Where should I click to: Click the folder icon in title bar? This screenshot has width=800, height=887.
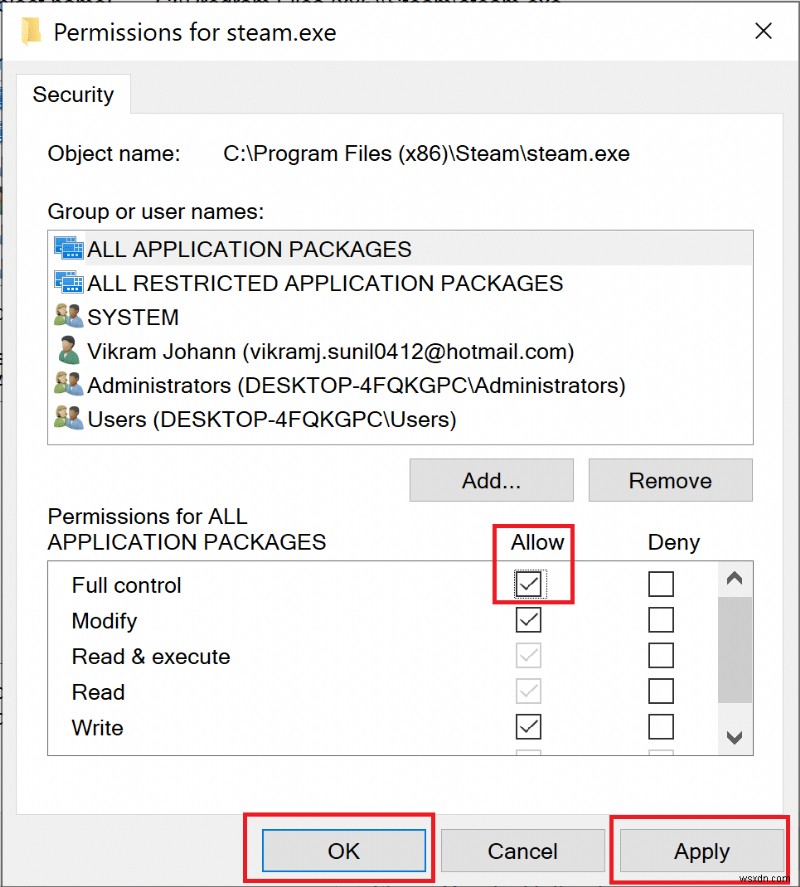(x=31, y=32)
